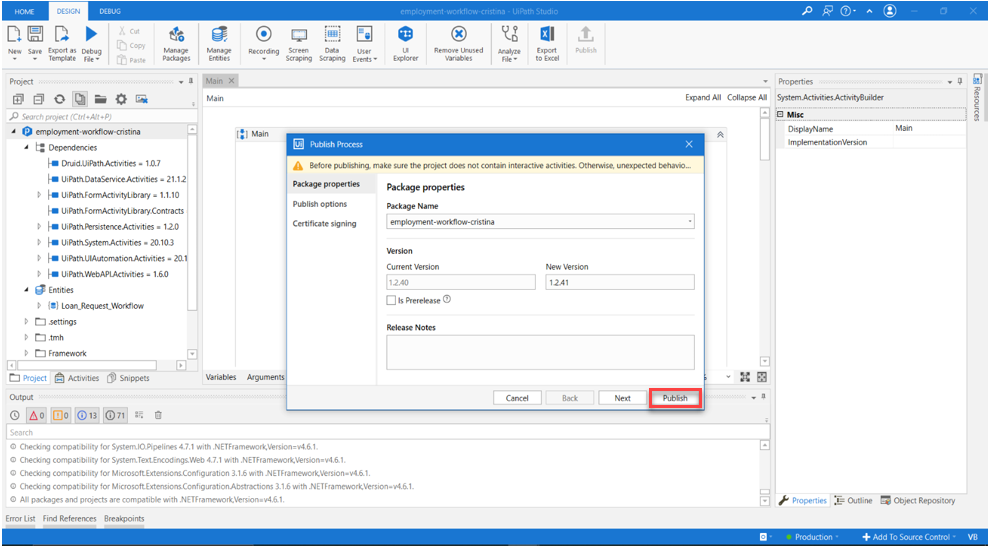Open the Variables panel

pos(221,377)
